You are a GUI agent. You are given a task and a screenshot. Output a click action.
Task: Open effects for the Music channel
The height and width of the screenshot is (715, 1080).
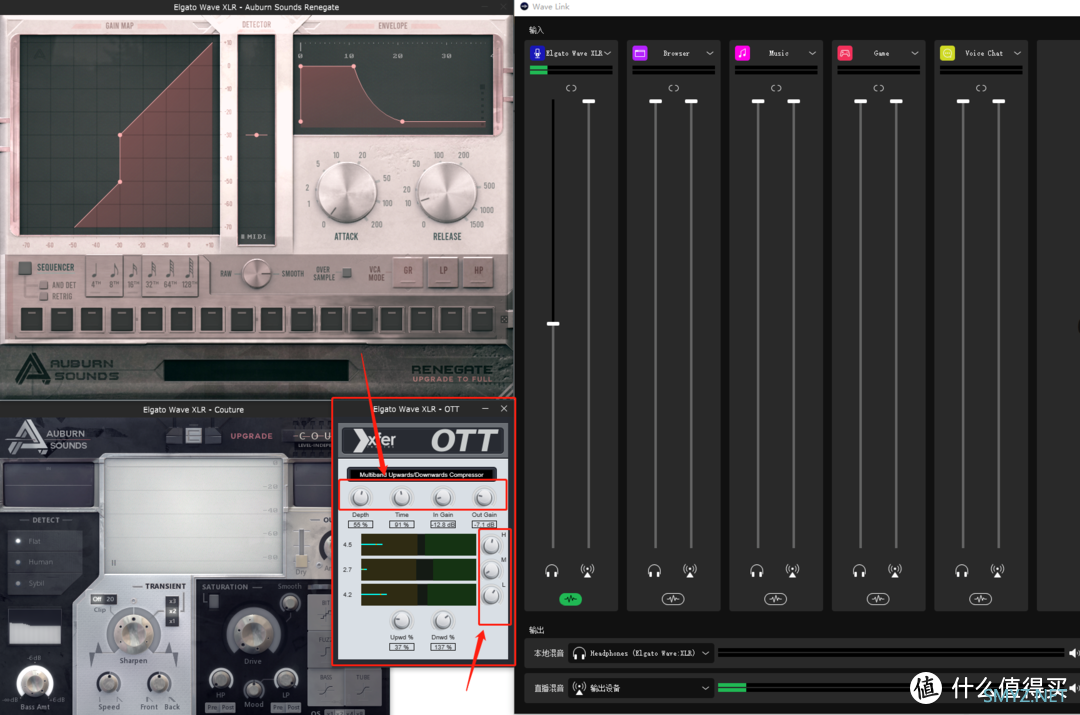click(x=776, y=599)
